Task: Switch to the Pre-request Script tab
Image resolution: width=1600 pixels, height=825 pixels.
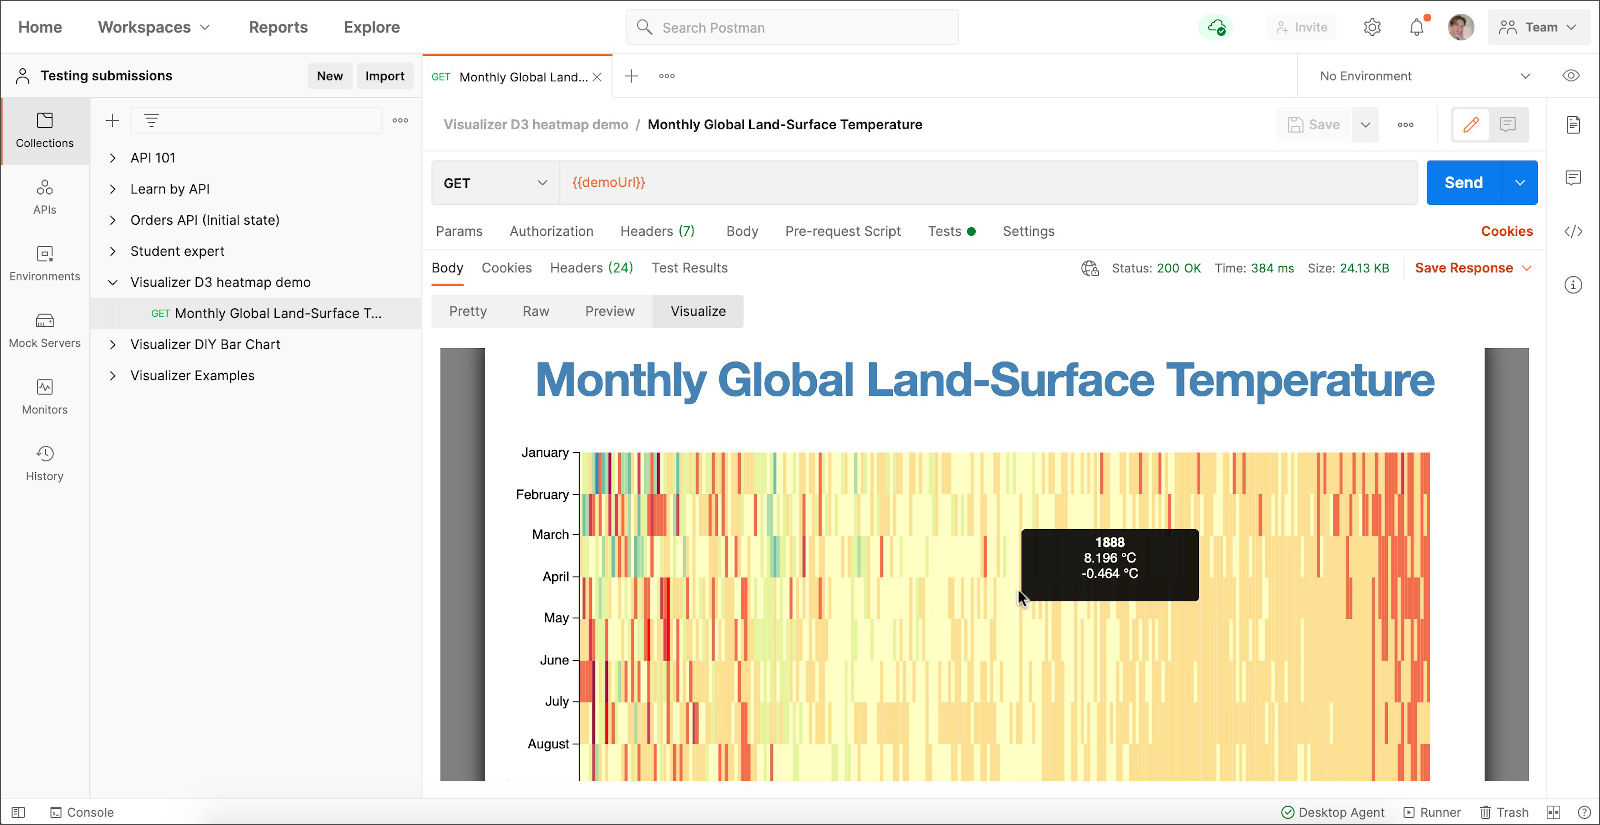Action: [x=843, y=231]
